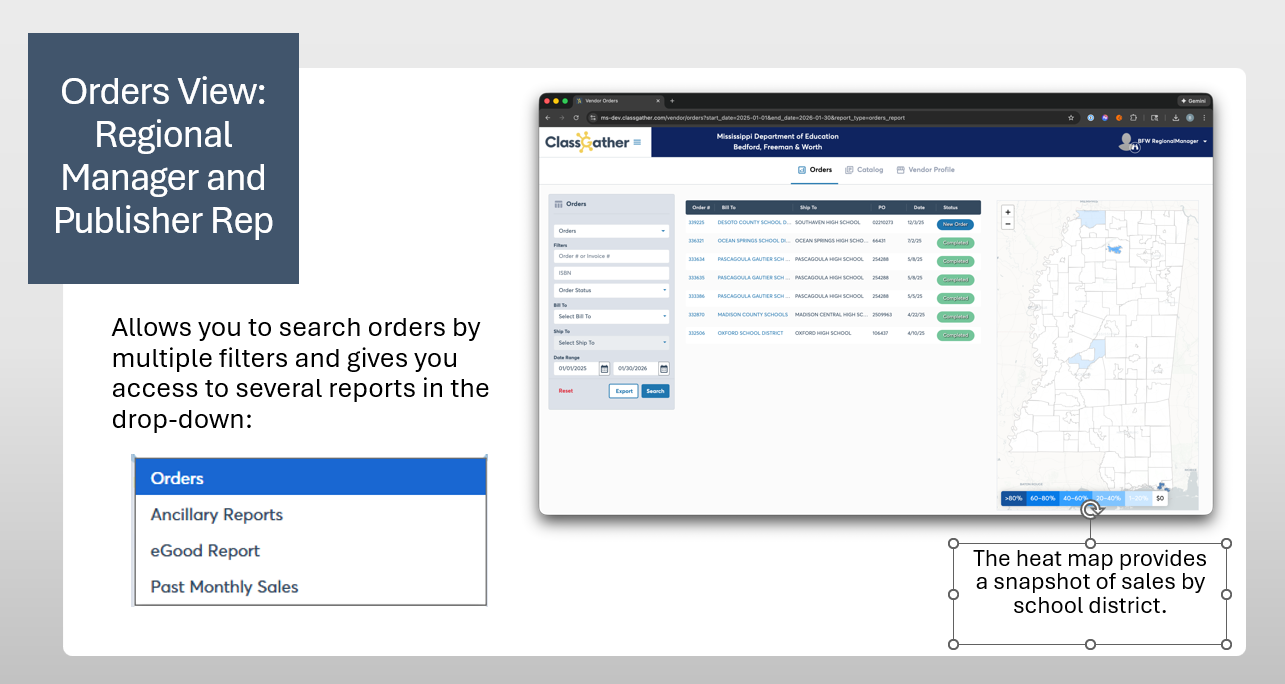Zoom out on the heat map
This screenshot has width=1285, height=684.
click(1007, 224)
